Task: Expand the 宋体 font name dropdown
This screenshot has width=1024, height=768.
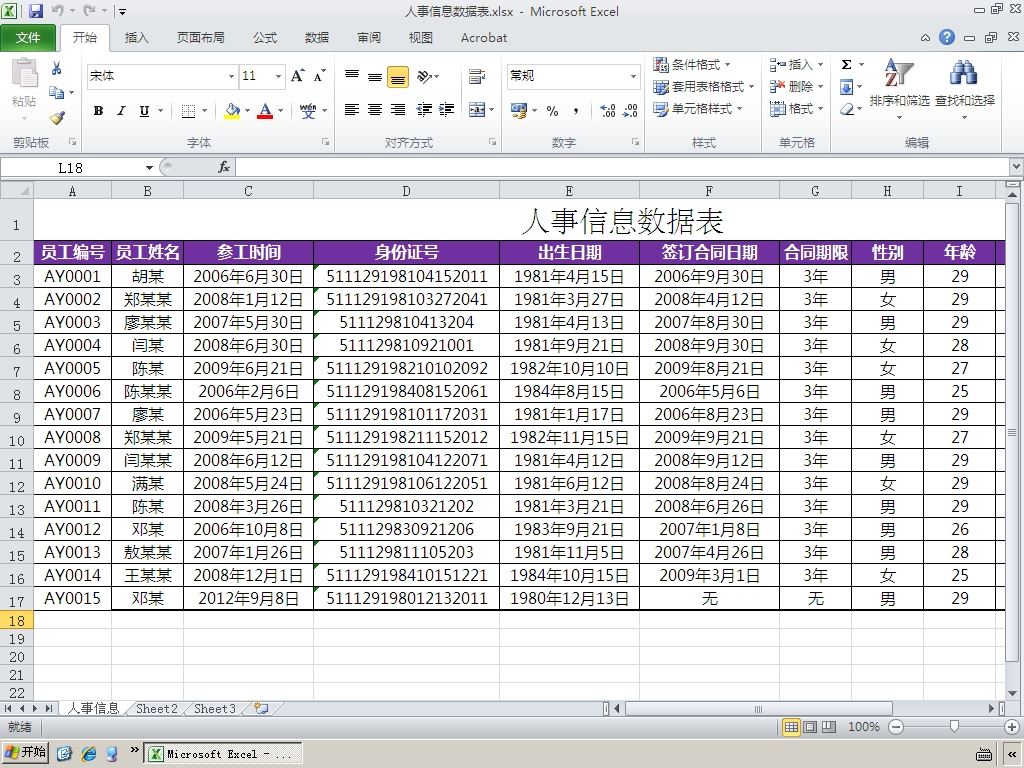Action: (x=231, y=76)
